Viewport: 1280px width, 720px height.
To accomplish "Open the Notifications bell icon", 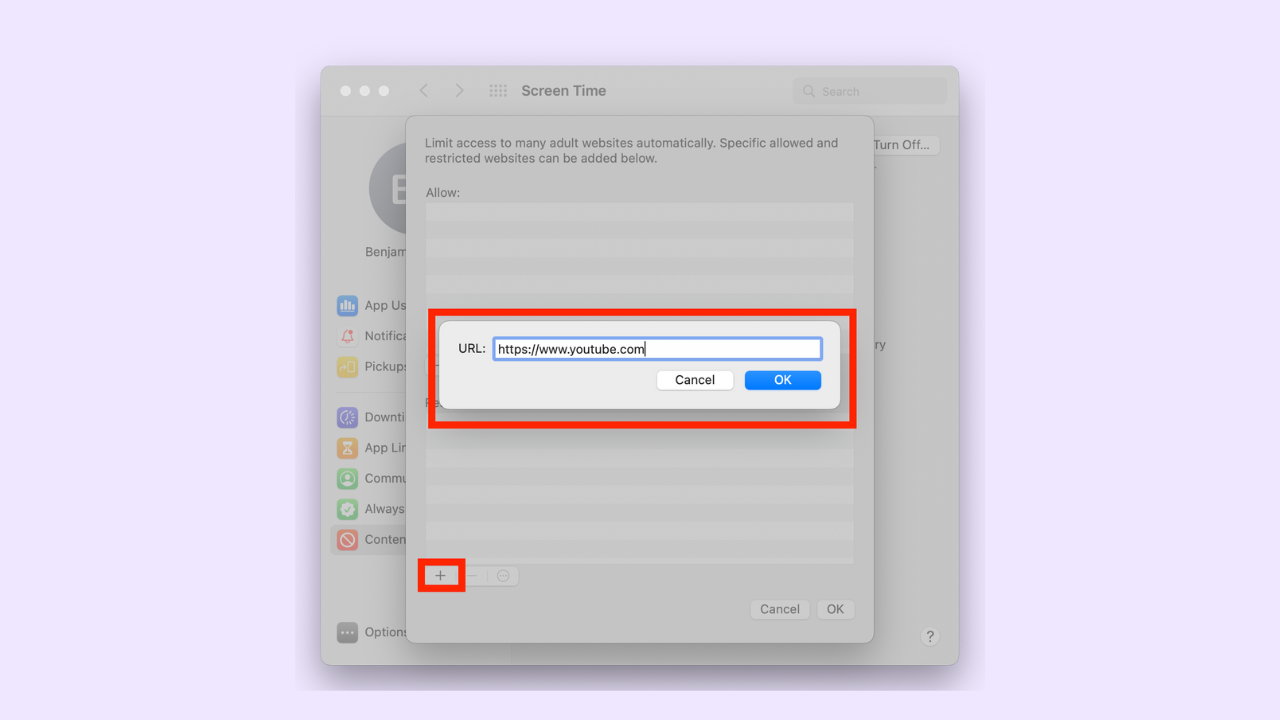I will pyautogui.click(x=347, y=336).
